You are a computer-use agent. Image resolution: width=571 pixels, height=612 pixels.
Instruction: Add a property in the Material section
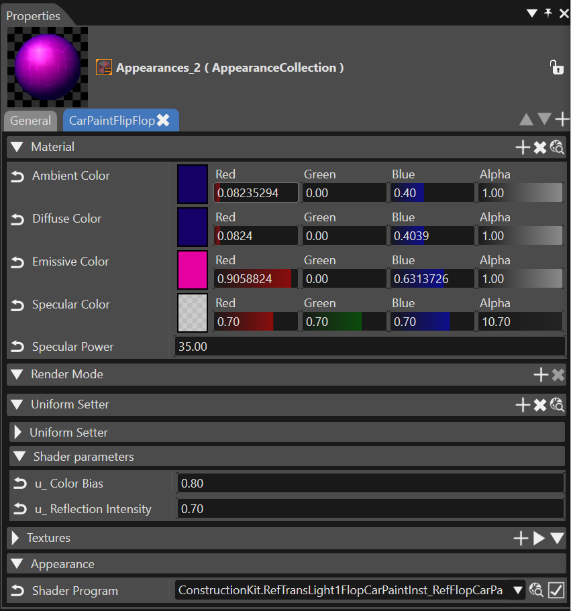(x=523, y=147)
